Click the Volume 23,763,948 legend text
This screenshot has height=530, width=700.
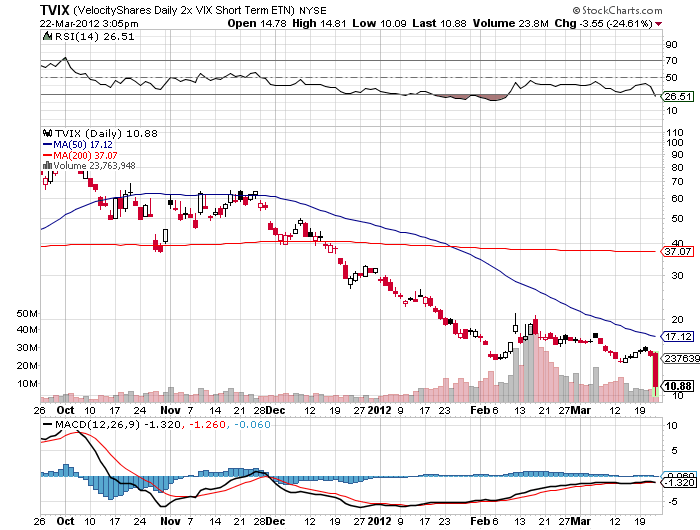94,166
